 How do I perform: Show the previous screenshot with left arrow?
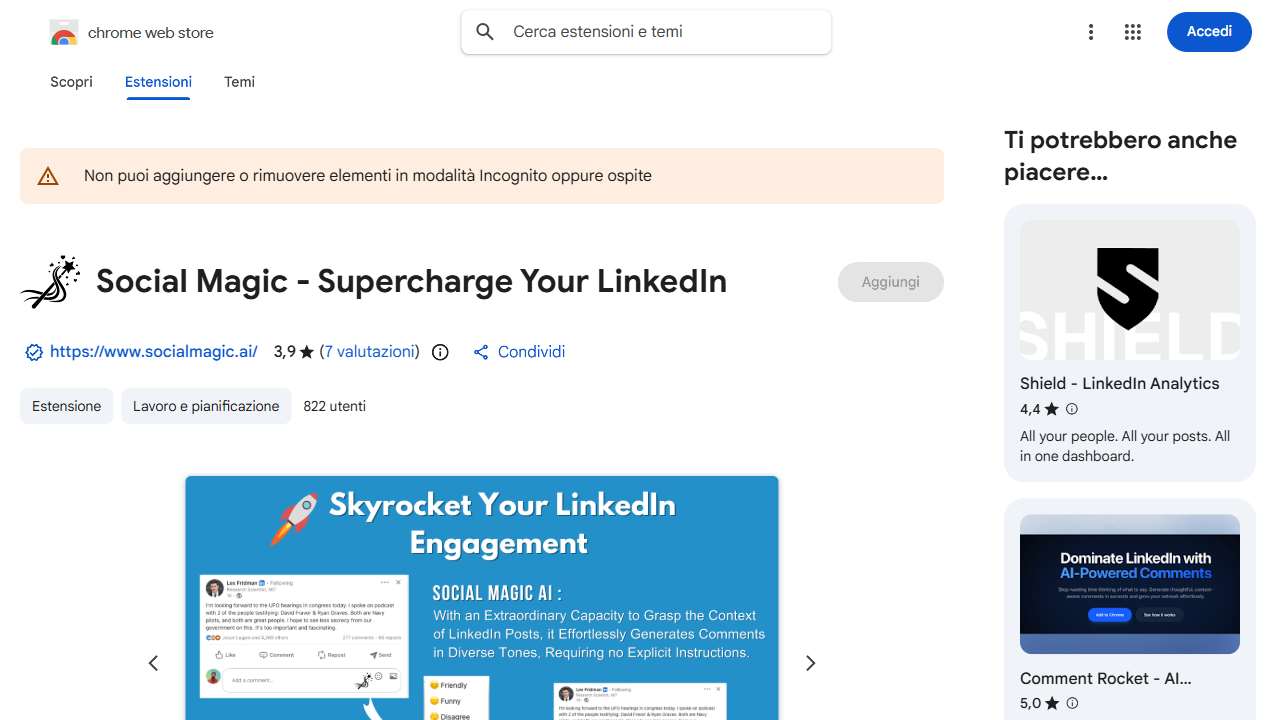(x=153, y=663)
